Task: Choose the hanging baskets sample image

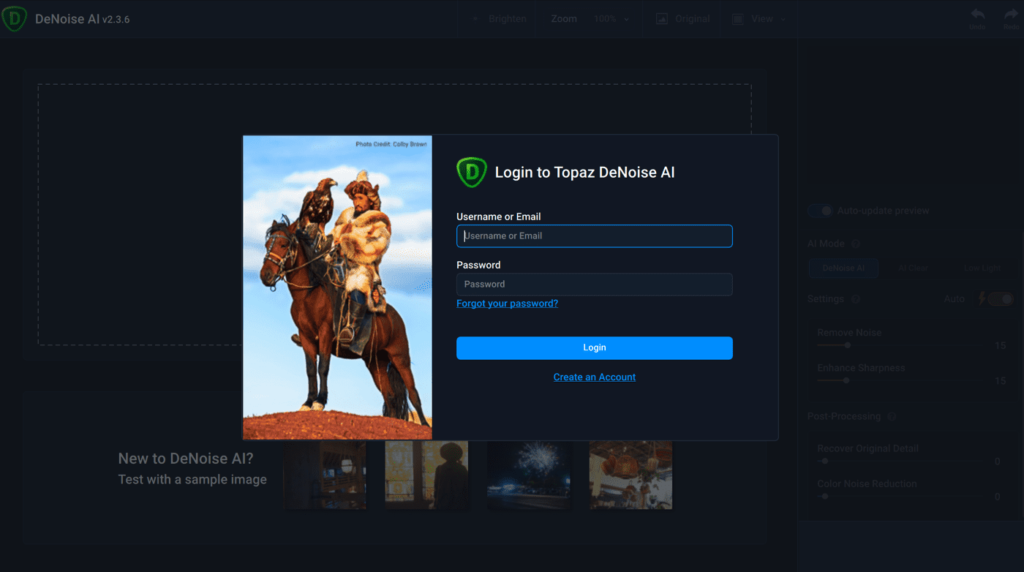Action: (x=630, y=475)
